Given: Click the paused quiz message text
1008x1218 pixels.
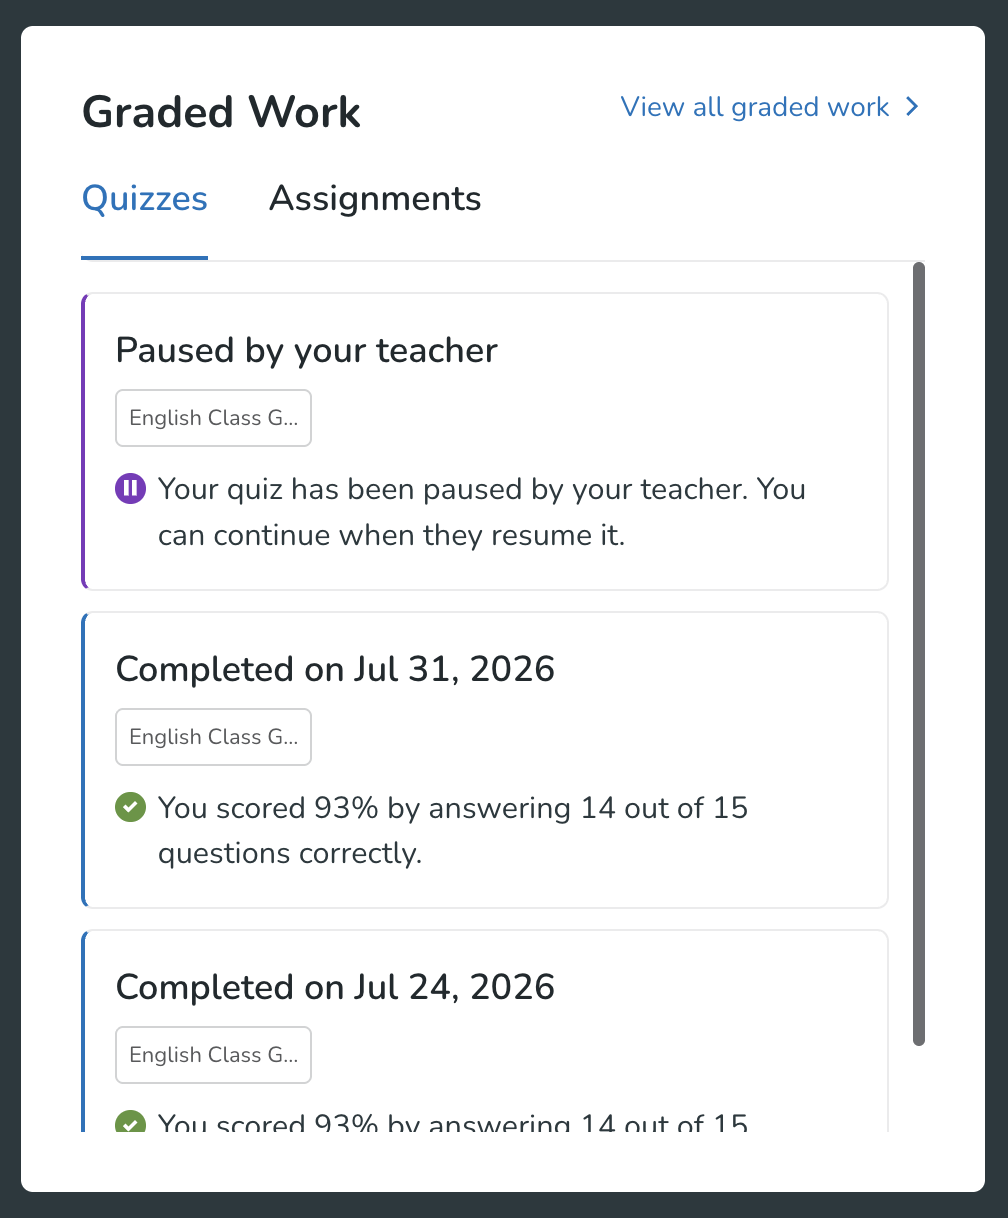Looking at the screenshot, I should 482,512.
